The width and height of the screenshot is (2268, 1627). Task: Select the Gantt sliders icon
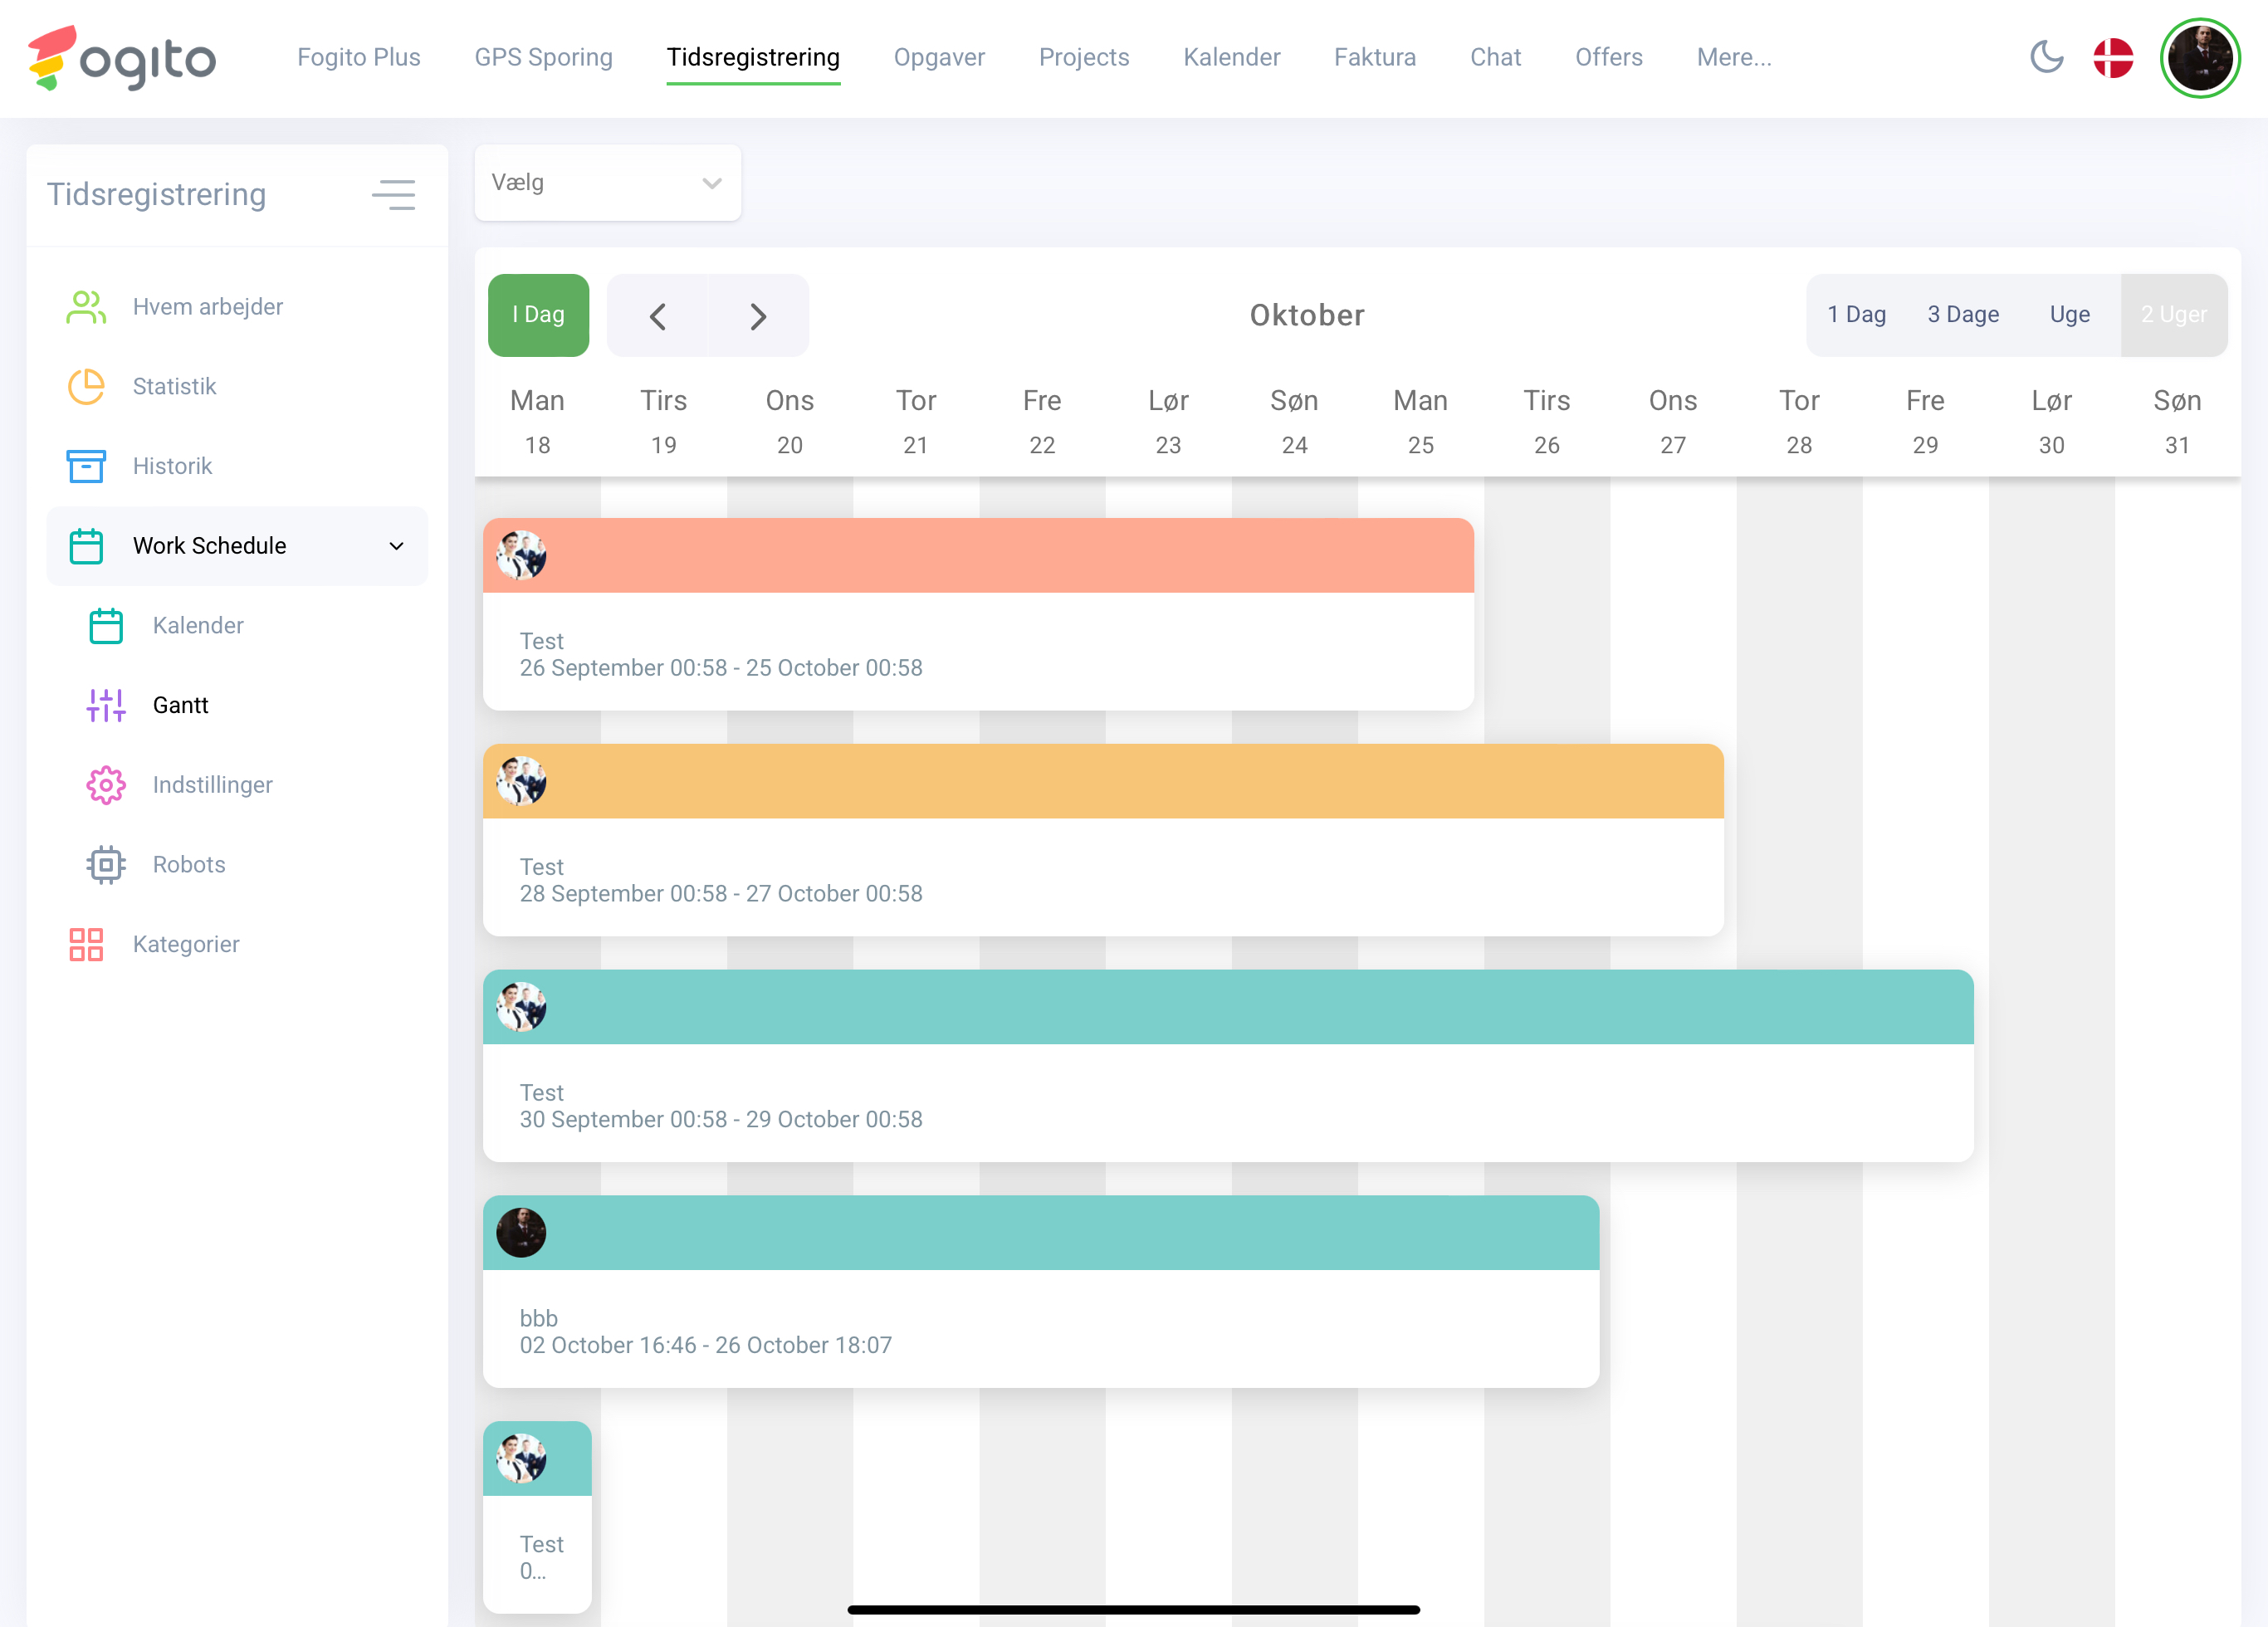click(x=106, y=705)
